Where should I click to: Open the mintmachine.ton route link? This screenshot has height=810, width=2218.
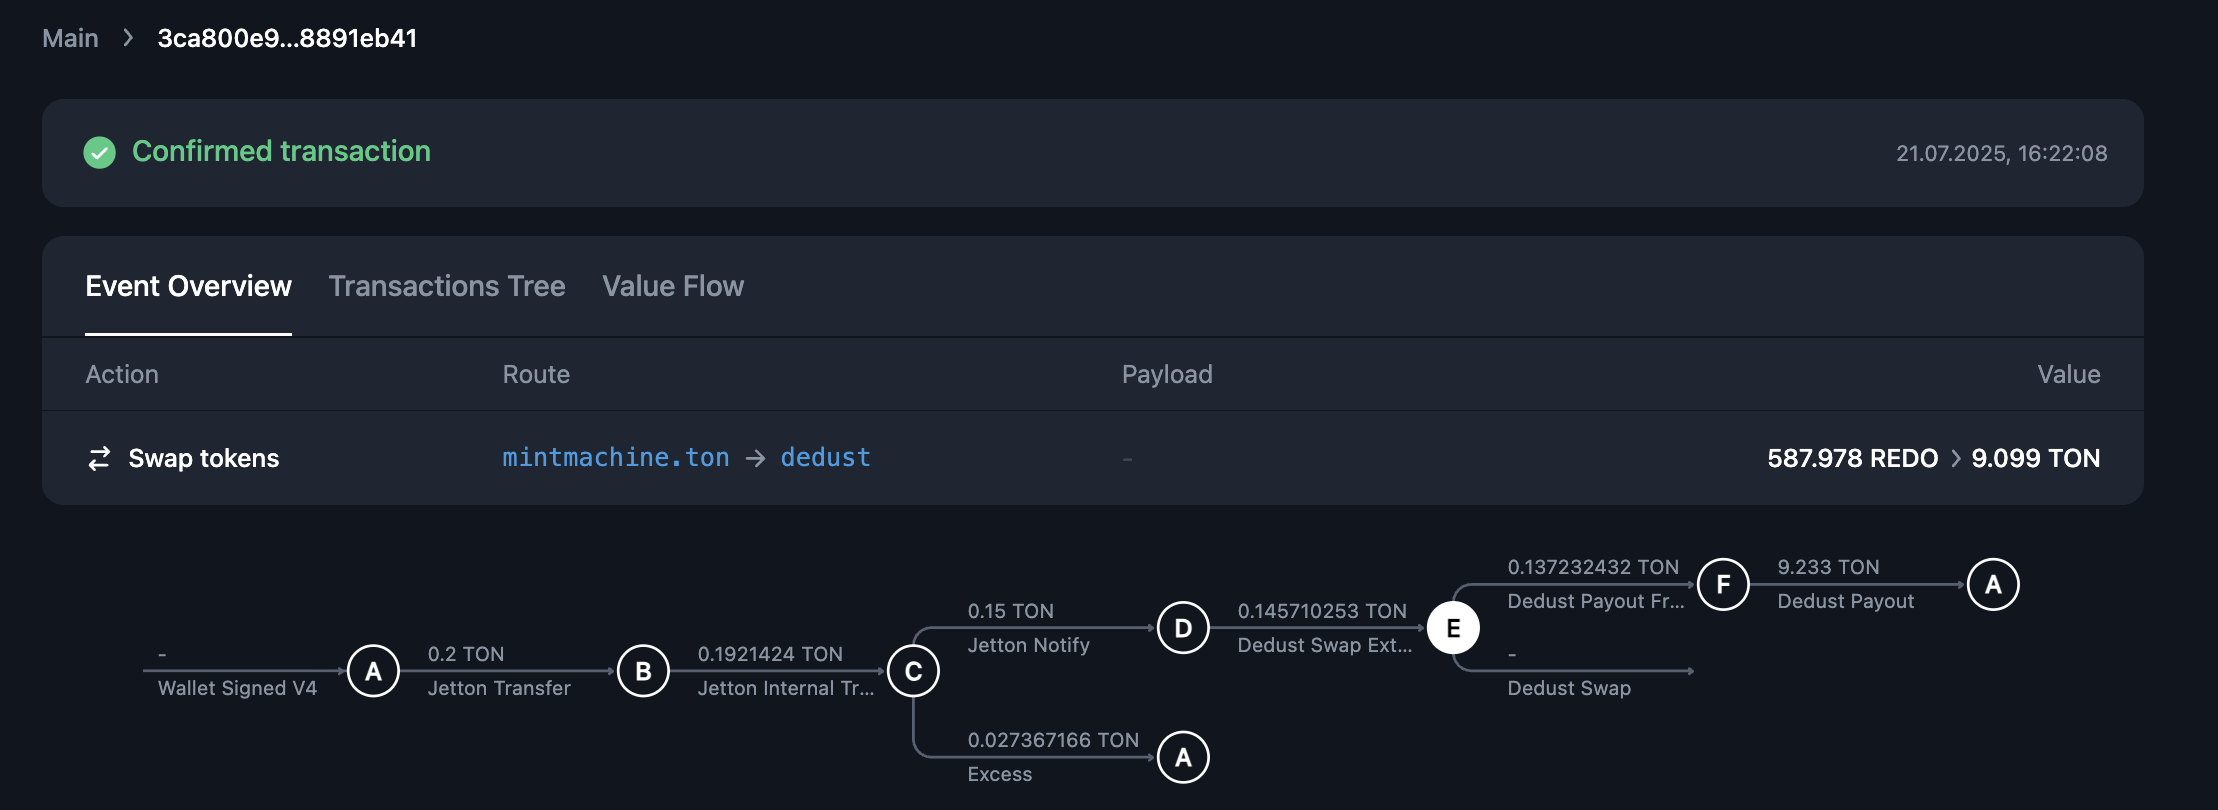click(615, 458)
